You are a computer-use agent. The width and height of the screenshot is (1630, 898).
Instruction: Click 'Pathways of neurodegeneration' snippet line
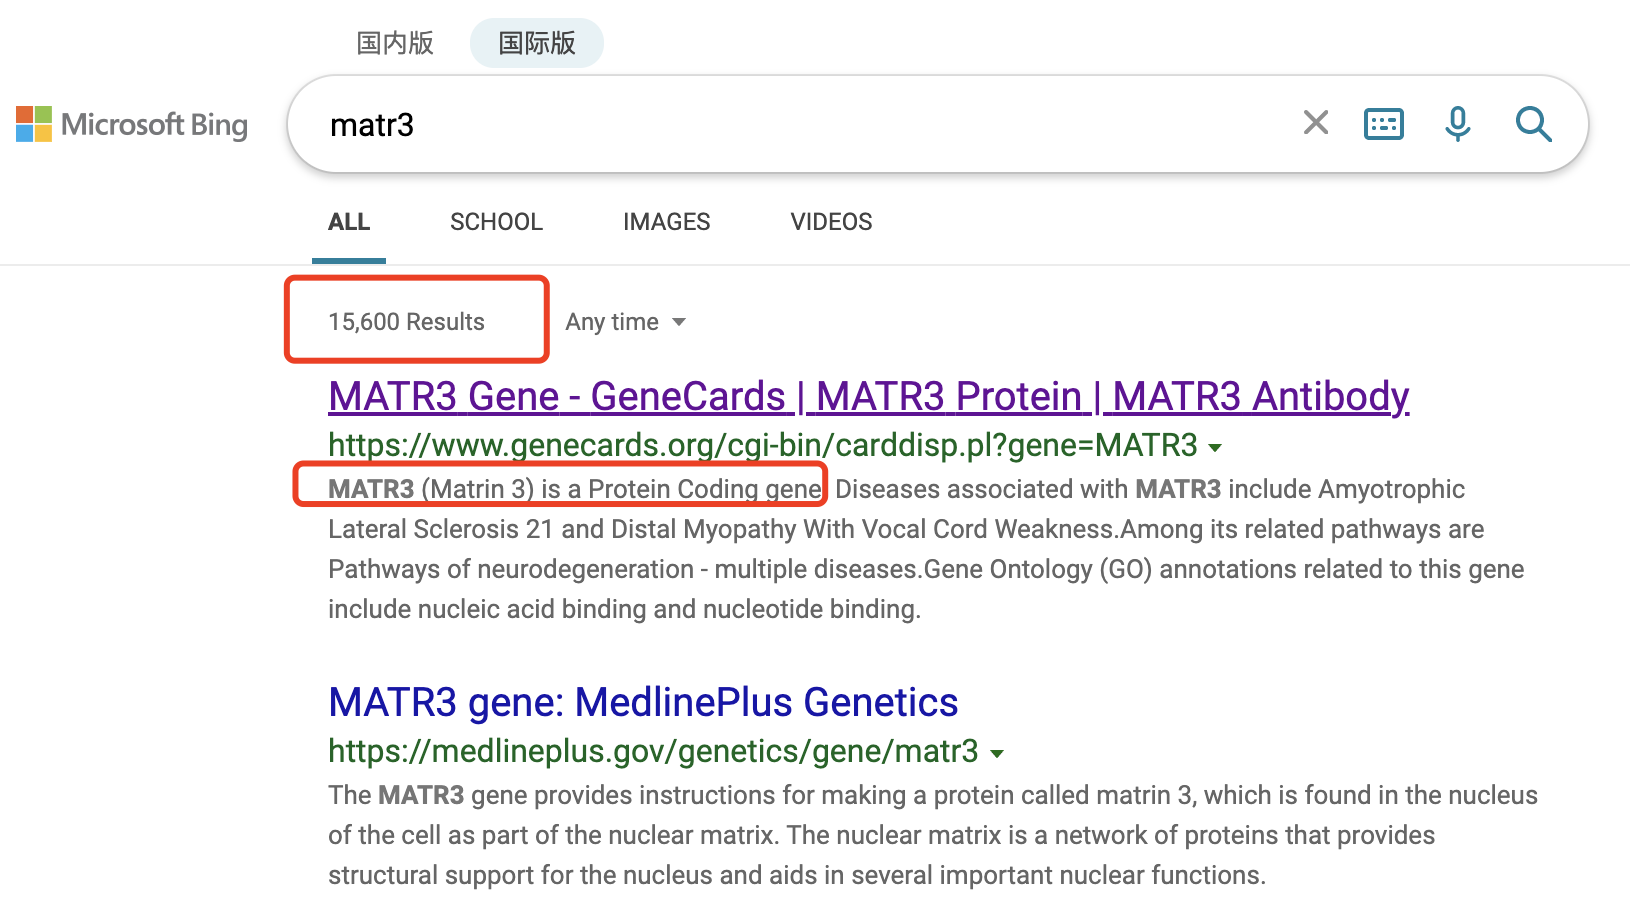tap(926, 569)
